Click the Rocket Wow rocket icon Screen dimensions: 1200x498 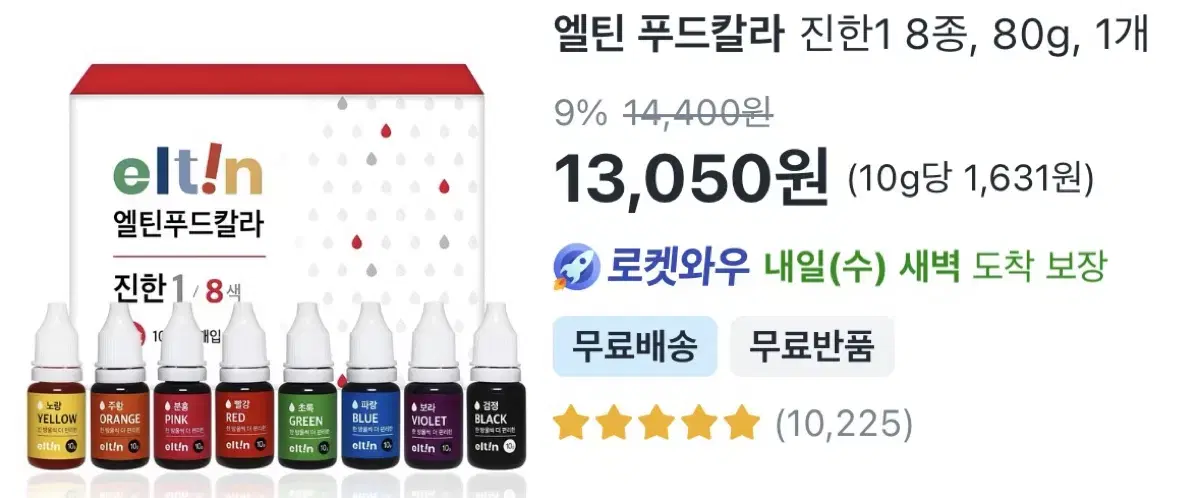click(574, 266)
